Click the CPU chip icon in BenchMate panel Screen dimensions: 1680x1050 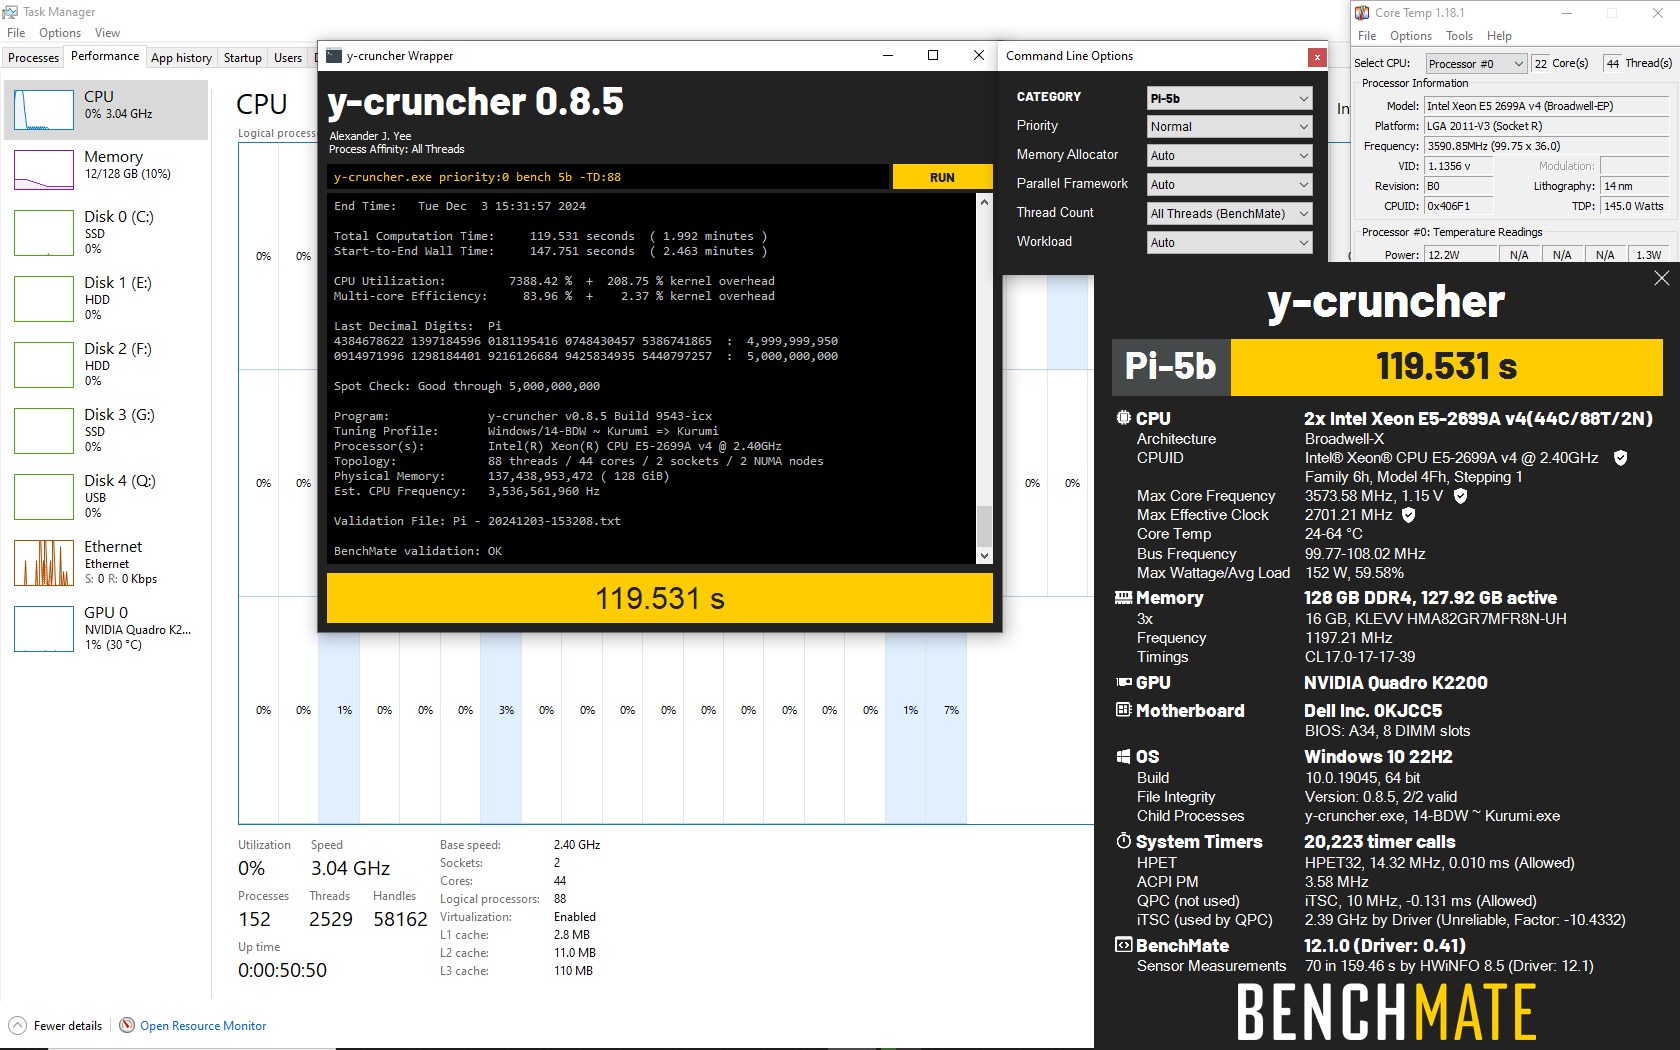(1124, 418)
